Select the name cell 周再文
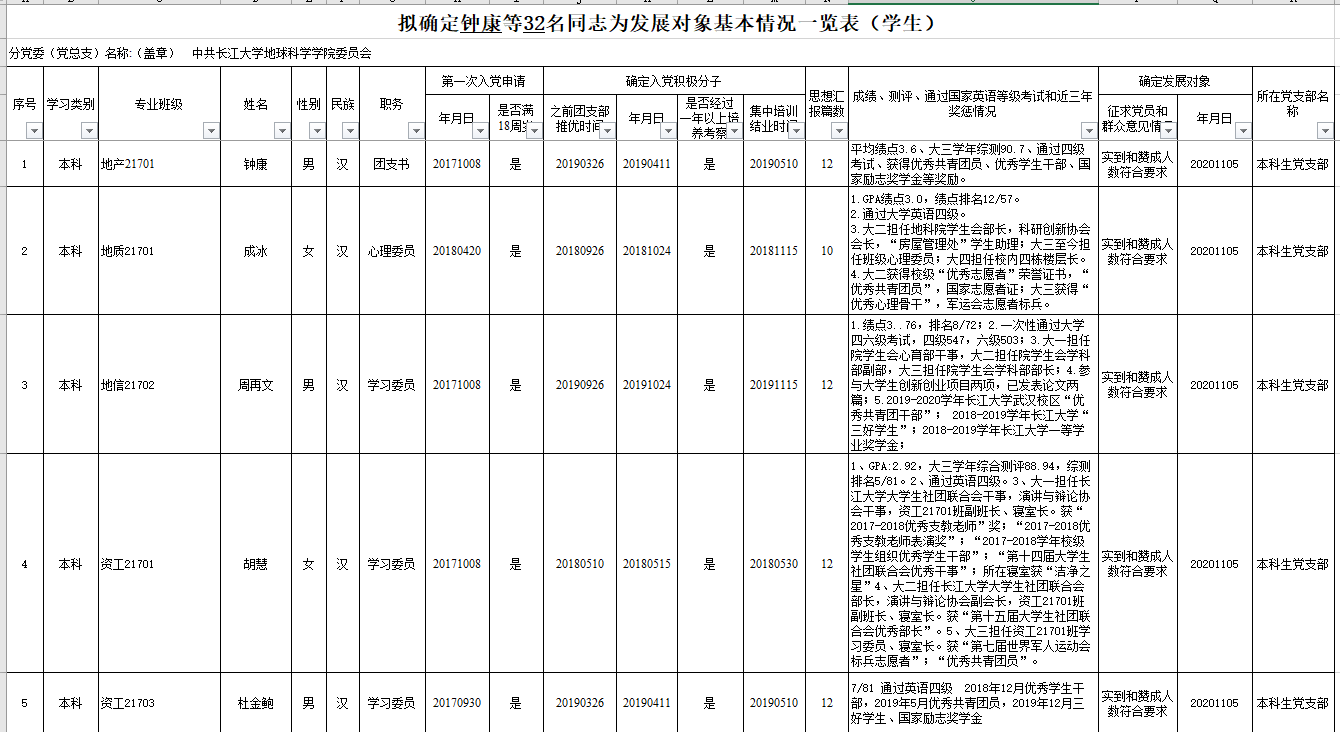Image resolution: width=1340 pixels, height=732 pixels. 256,384
